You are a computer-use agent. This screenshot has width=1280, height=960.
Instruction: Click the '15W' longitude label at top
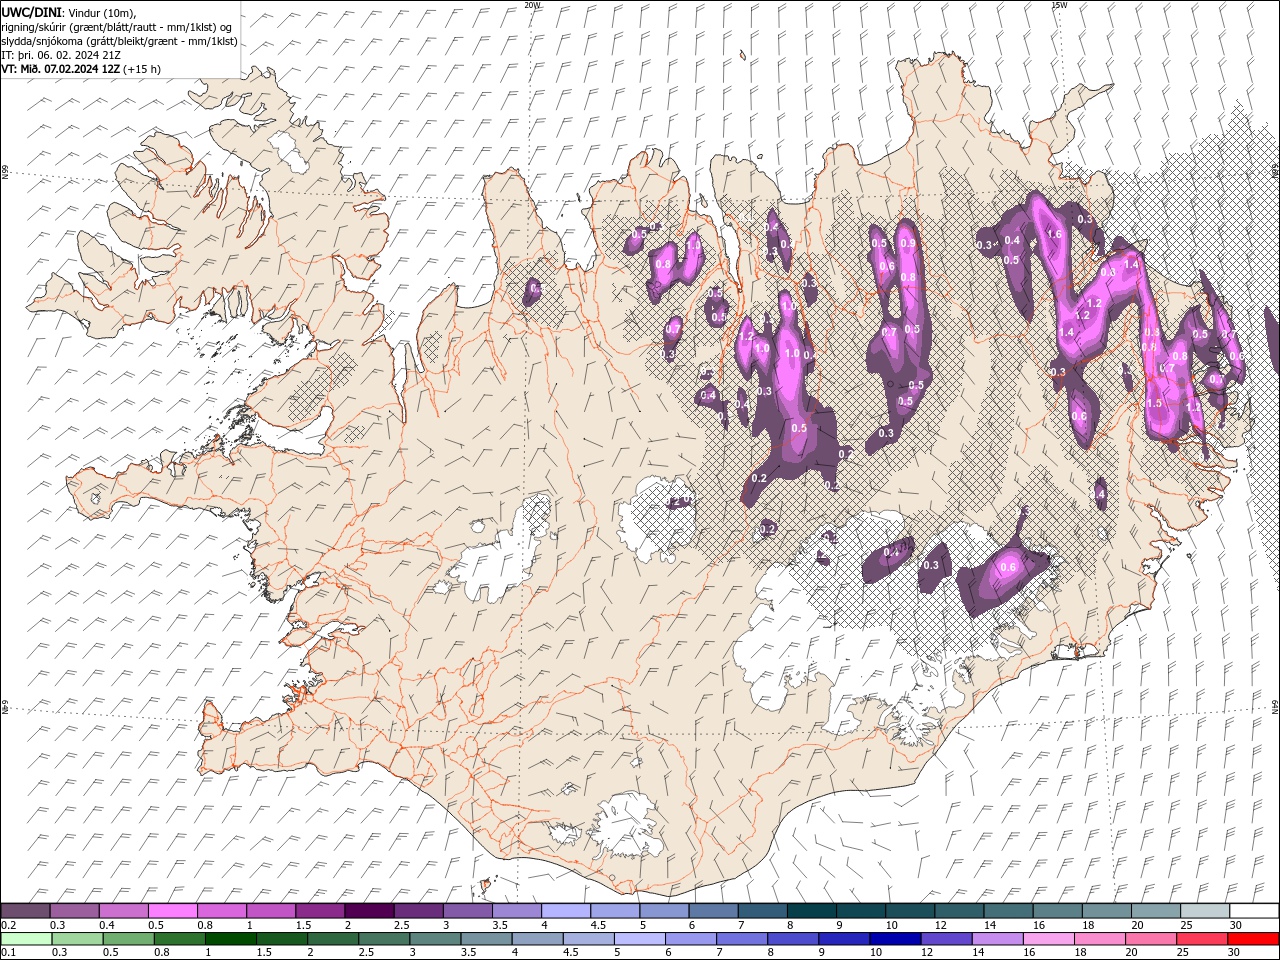[x=1059, y=5]
